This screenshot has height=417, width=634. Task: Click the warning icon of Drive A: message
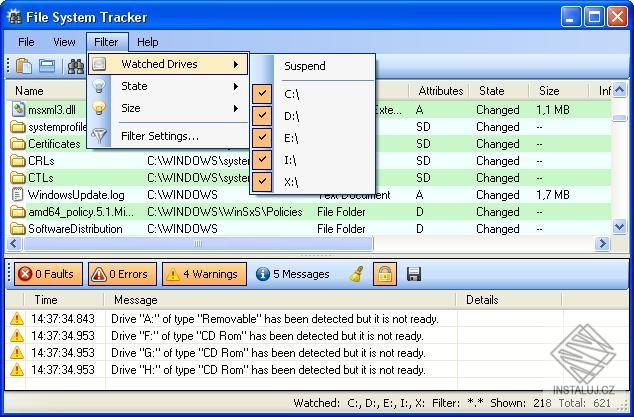[x=17, y=319]
